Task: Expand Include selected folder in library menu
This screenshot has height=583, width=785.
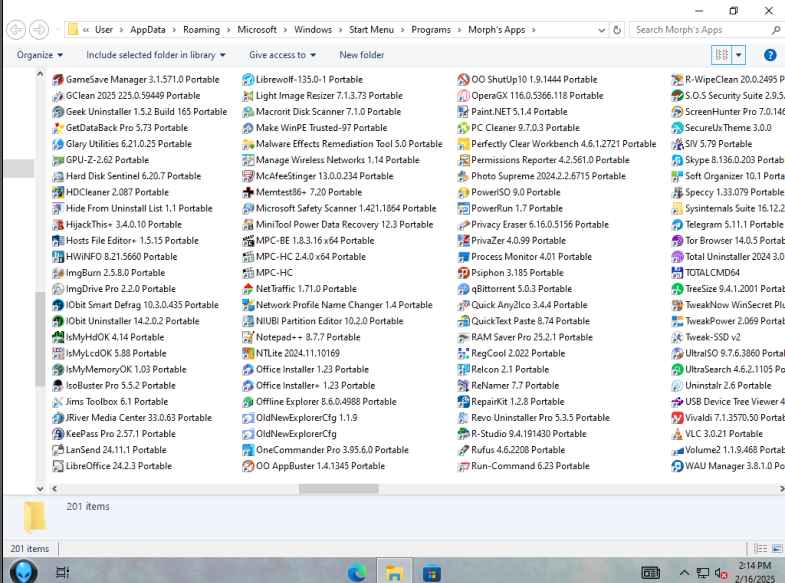Action: click(x=156, y=55)
